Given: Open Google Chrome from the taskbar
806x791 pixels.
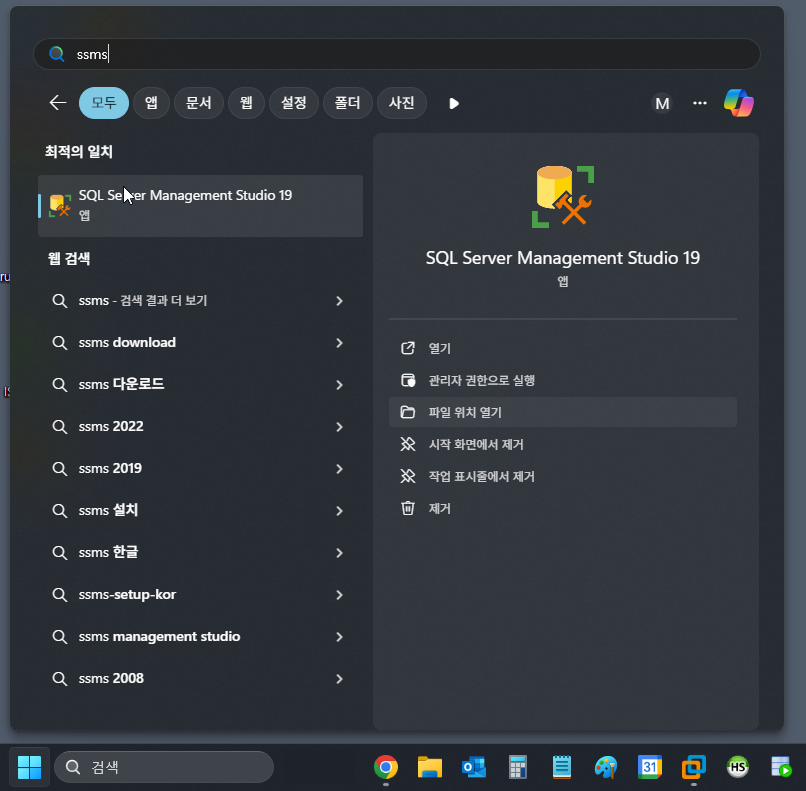Looking at the screenshot, I should [x=386, y=767].
